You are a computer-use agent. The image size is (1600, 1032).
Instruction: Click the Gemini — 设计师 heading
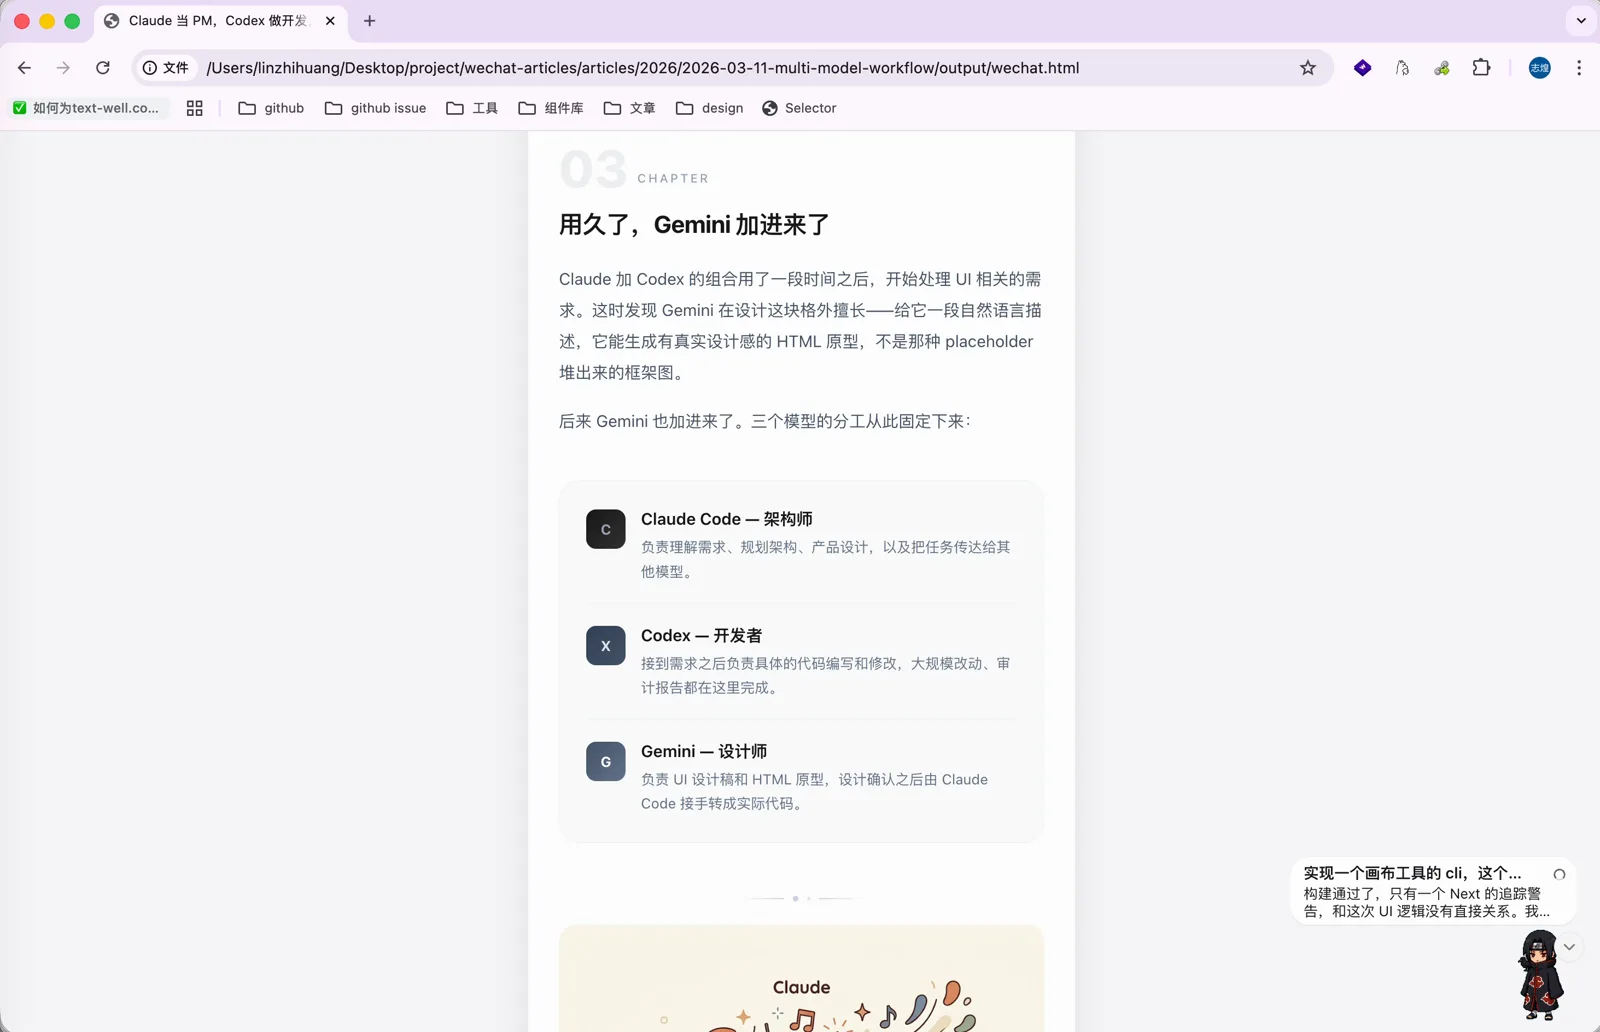[704, 752]
